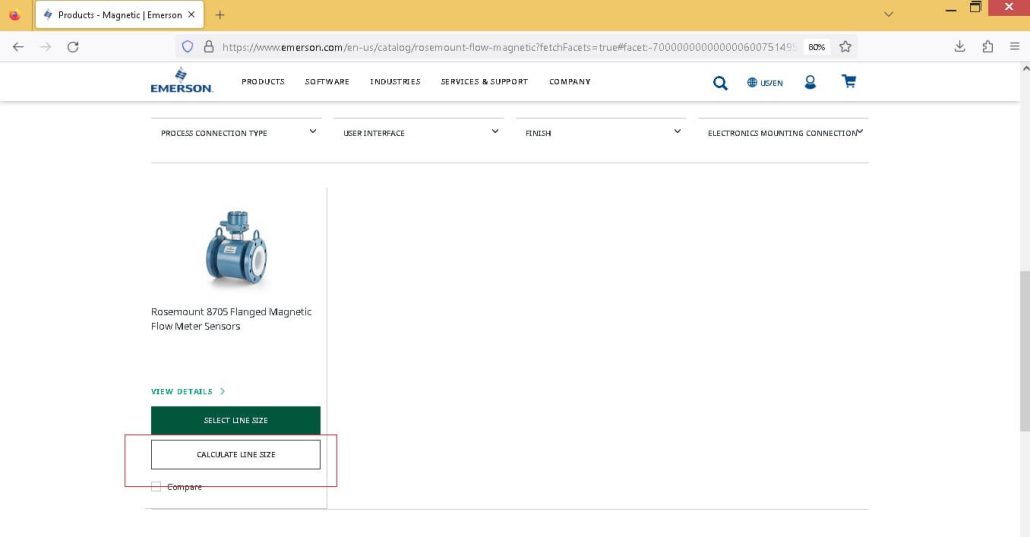Open the browser extensions icon
This screenshot has width=1030, height=537.
click(x=987, y=47)
